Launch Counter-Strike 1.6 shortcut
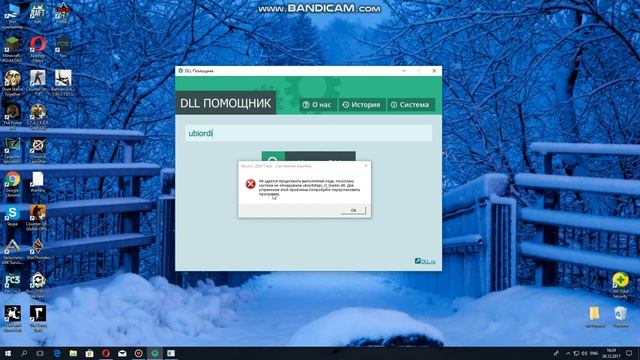Viewport: 640px width, 360px height. point(38,82)
